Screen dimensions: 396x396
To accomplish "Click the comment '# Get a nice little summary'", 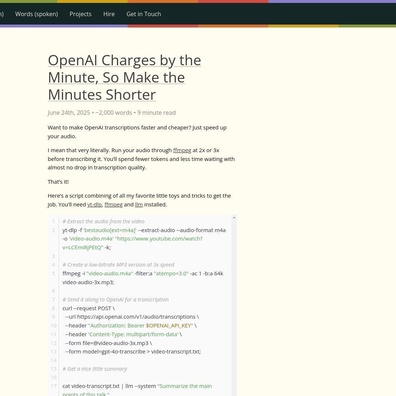I will [95, 369].
